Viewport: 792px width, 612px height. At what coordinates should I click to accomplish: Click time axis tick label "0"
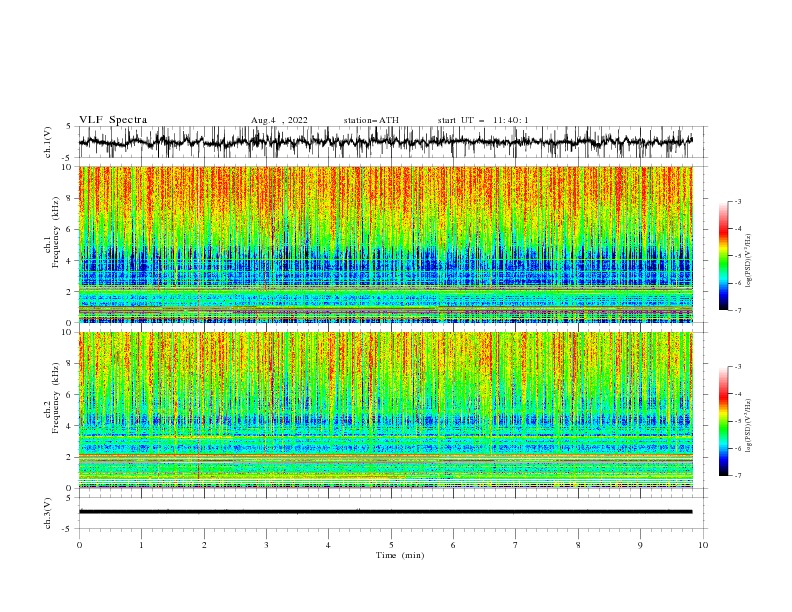(x=79, y=545)
